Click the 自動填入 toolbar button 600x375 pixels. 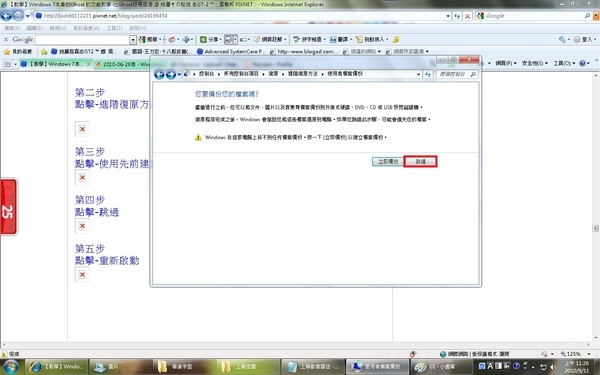372,39
